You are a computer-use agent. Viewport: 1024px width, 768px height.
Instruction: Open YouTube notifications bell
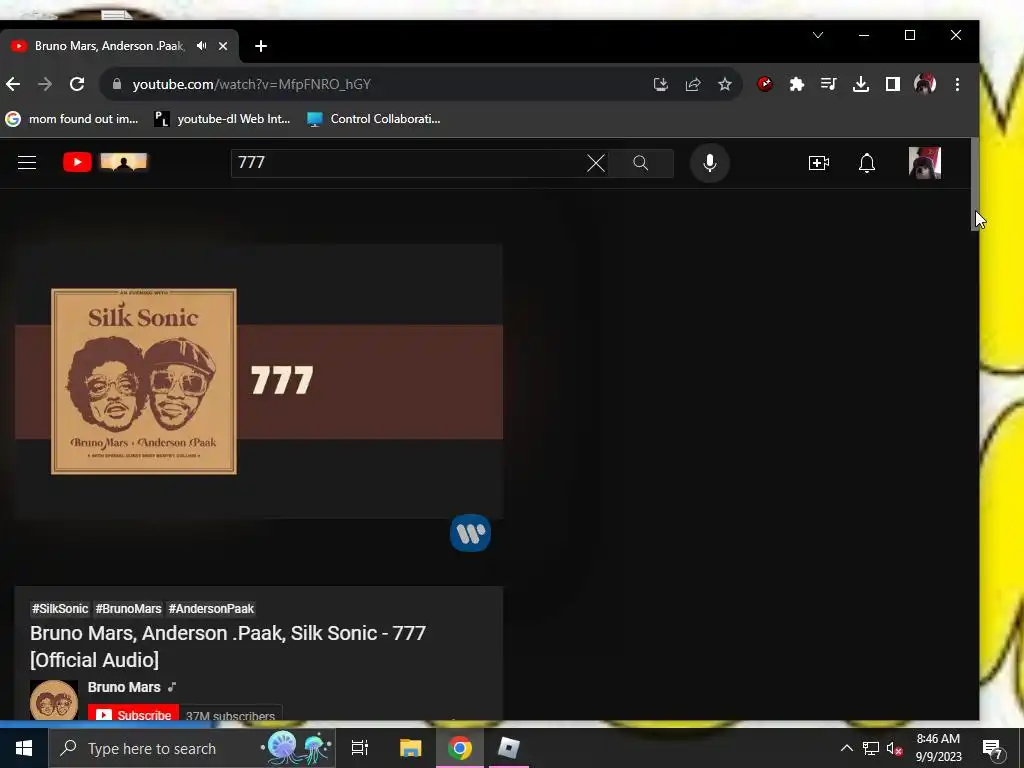pos(867,163)
